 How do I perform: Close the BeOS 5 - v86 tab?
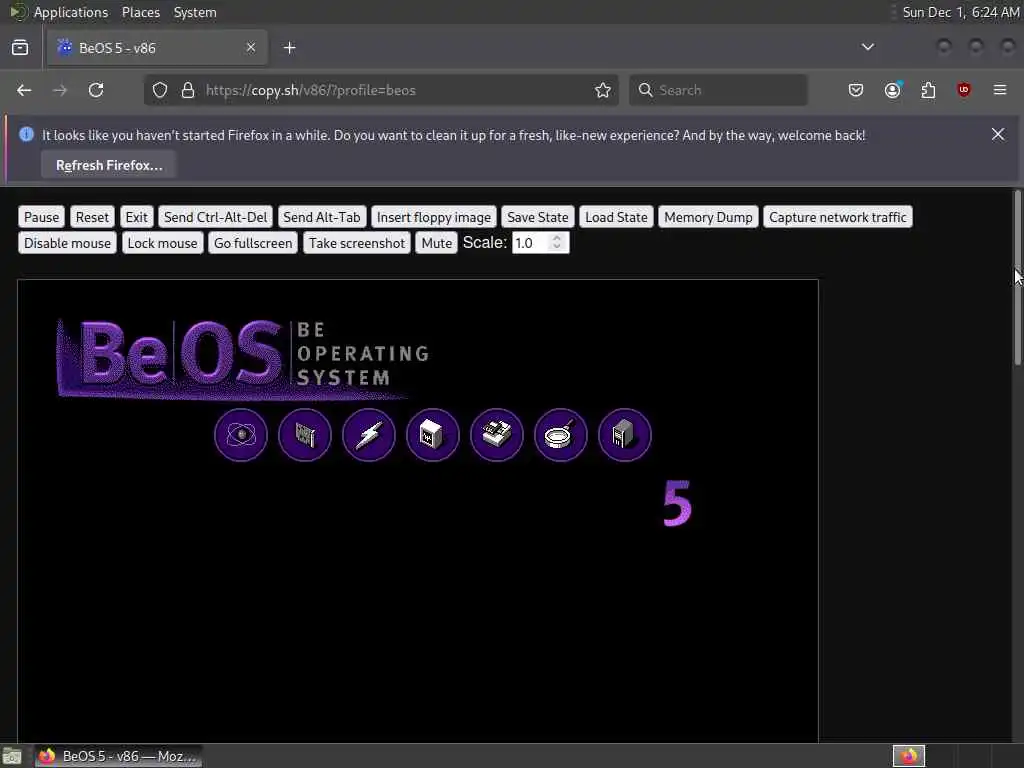click(x=251, y=47)
